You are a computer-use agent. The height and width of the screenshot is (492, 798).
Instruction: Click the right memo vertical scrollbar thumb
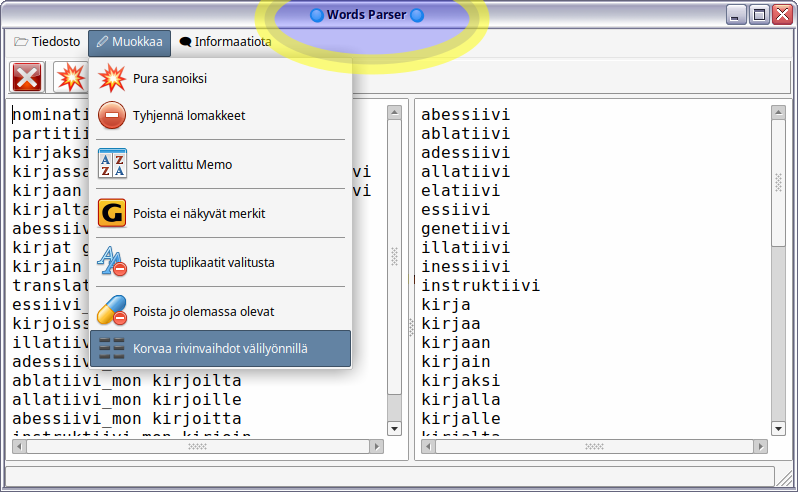(x=778, y=183)
